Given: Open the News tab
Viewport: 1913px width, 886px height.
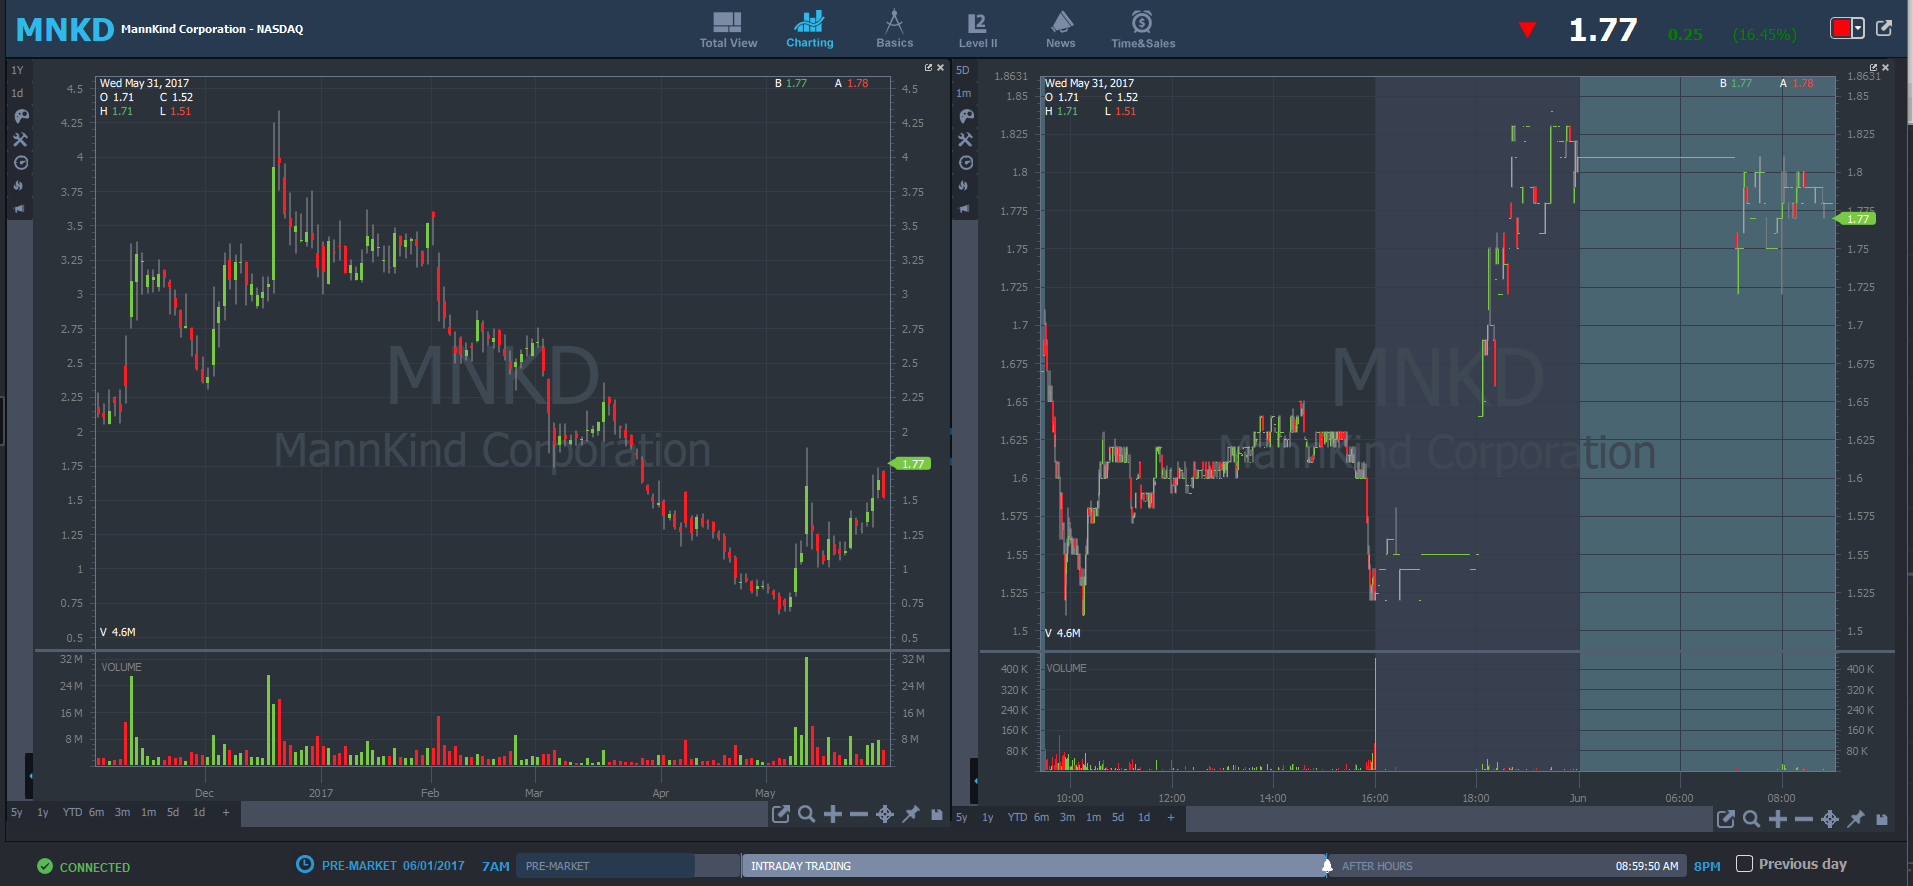Looking at the screenshot, I should pos(1060,29).
